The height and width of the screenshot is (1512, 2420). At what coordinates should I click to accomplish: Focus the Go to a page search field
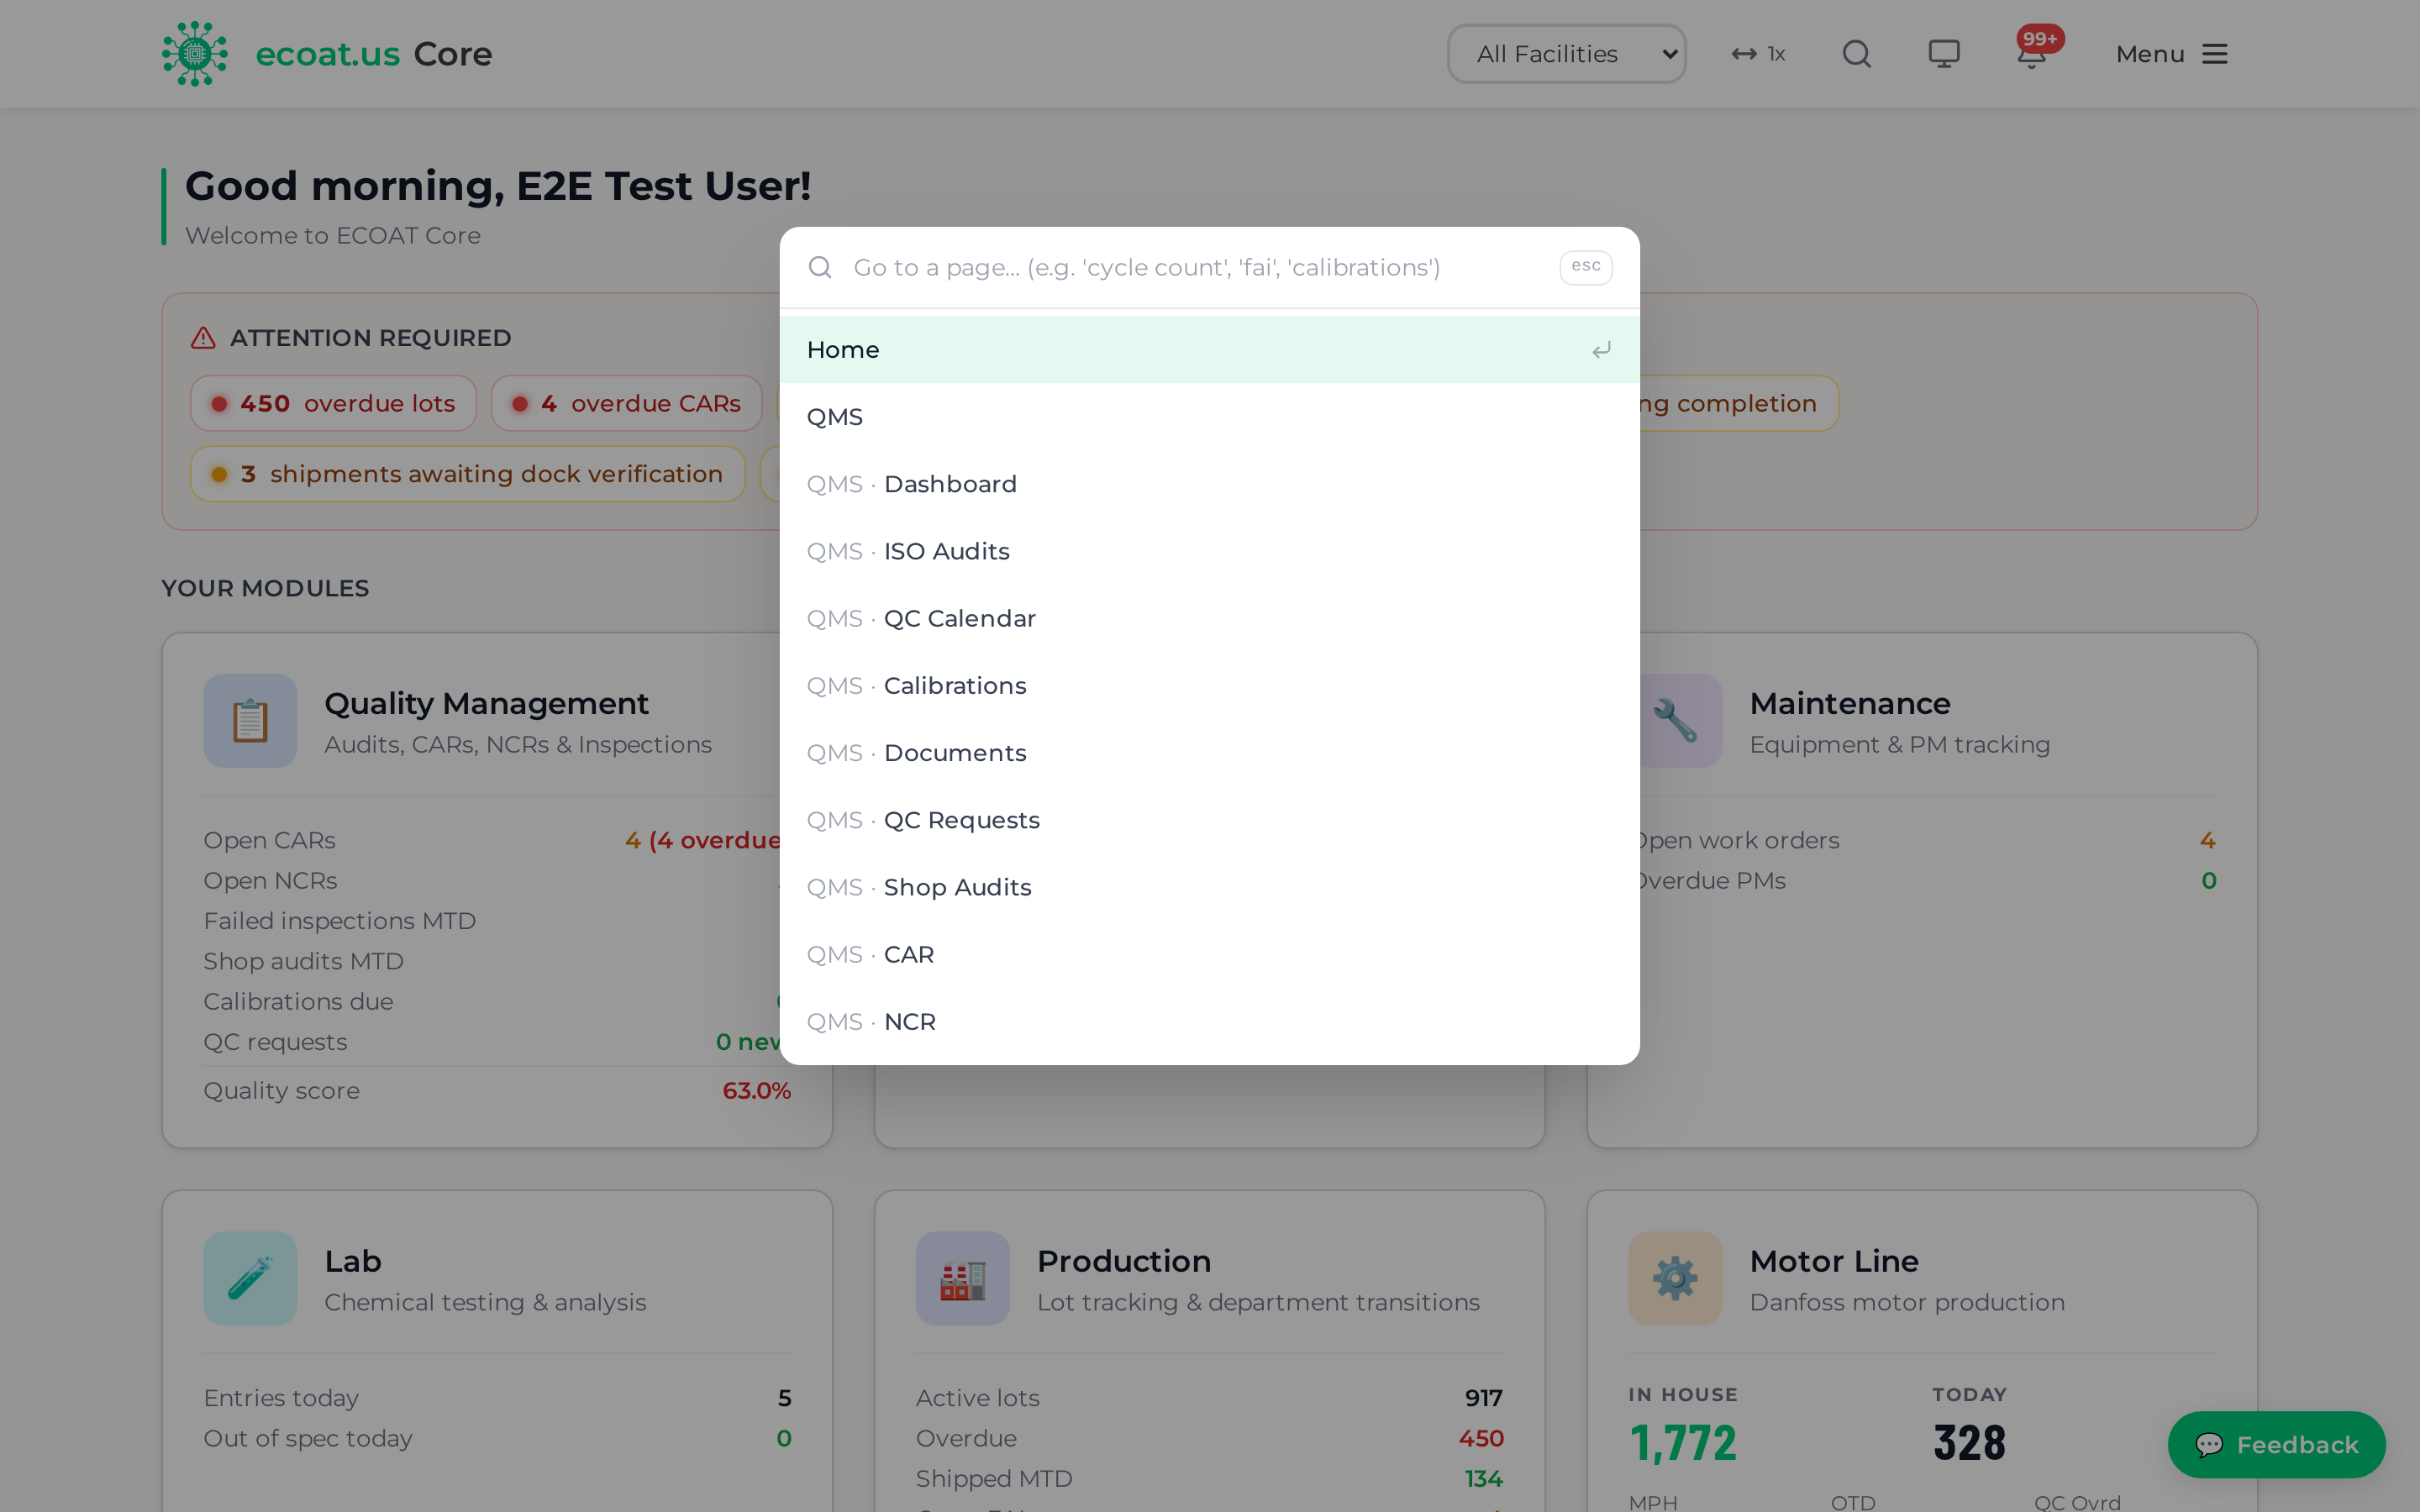1198,267
